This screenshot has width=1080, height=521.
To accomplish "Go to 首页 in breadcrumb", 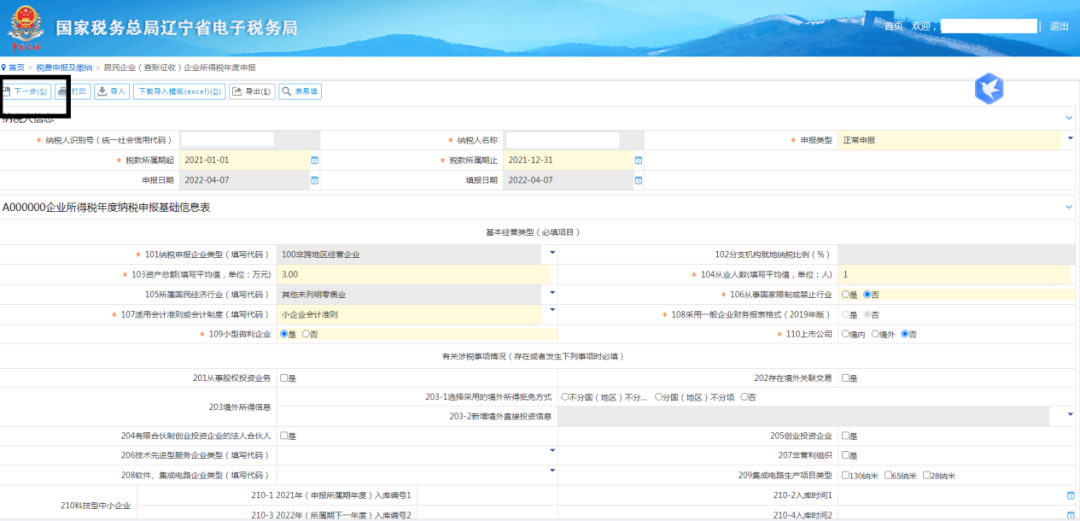I will coord(13,67).
